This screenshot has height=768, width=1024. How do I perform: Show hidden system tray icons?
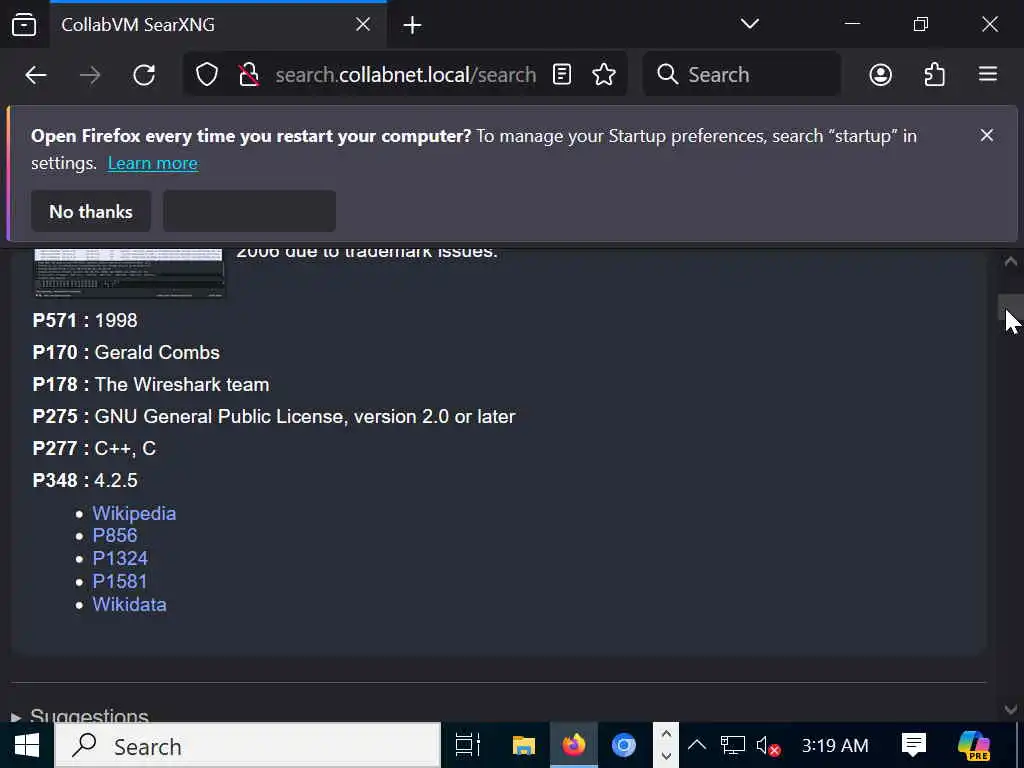coord(697,745)
